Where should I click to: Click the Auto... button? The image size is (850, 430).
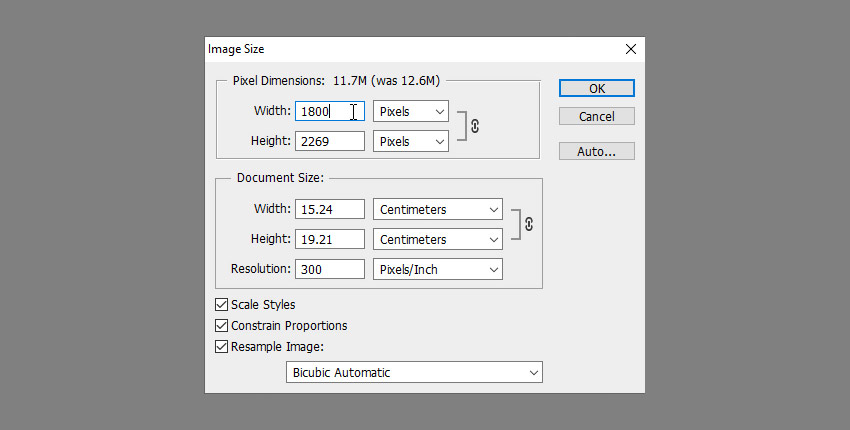pyautogui.click(x=597, y=151)
